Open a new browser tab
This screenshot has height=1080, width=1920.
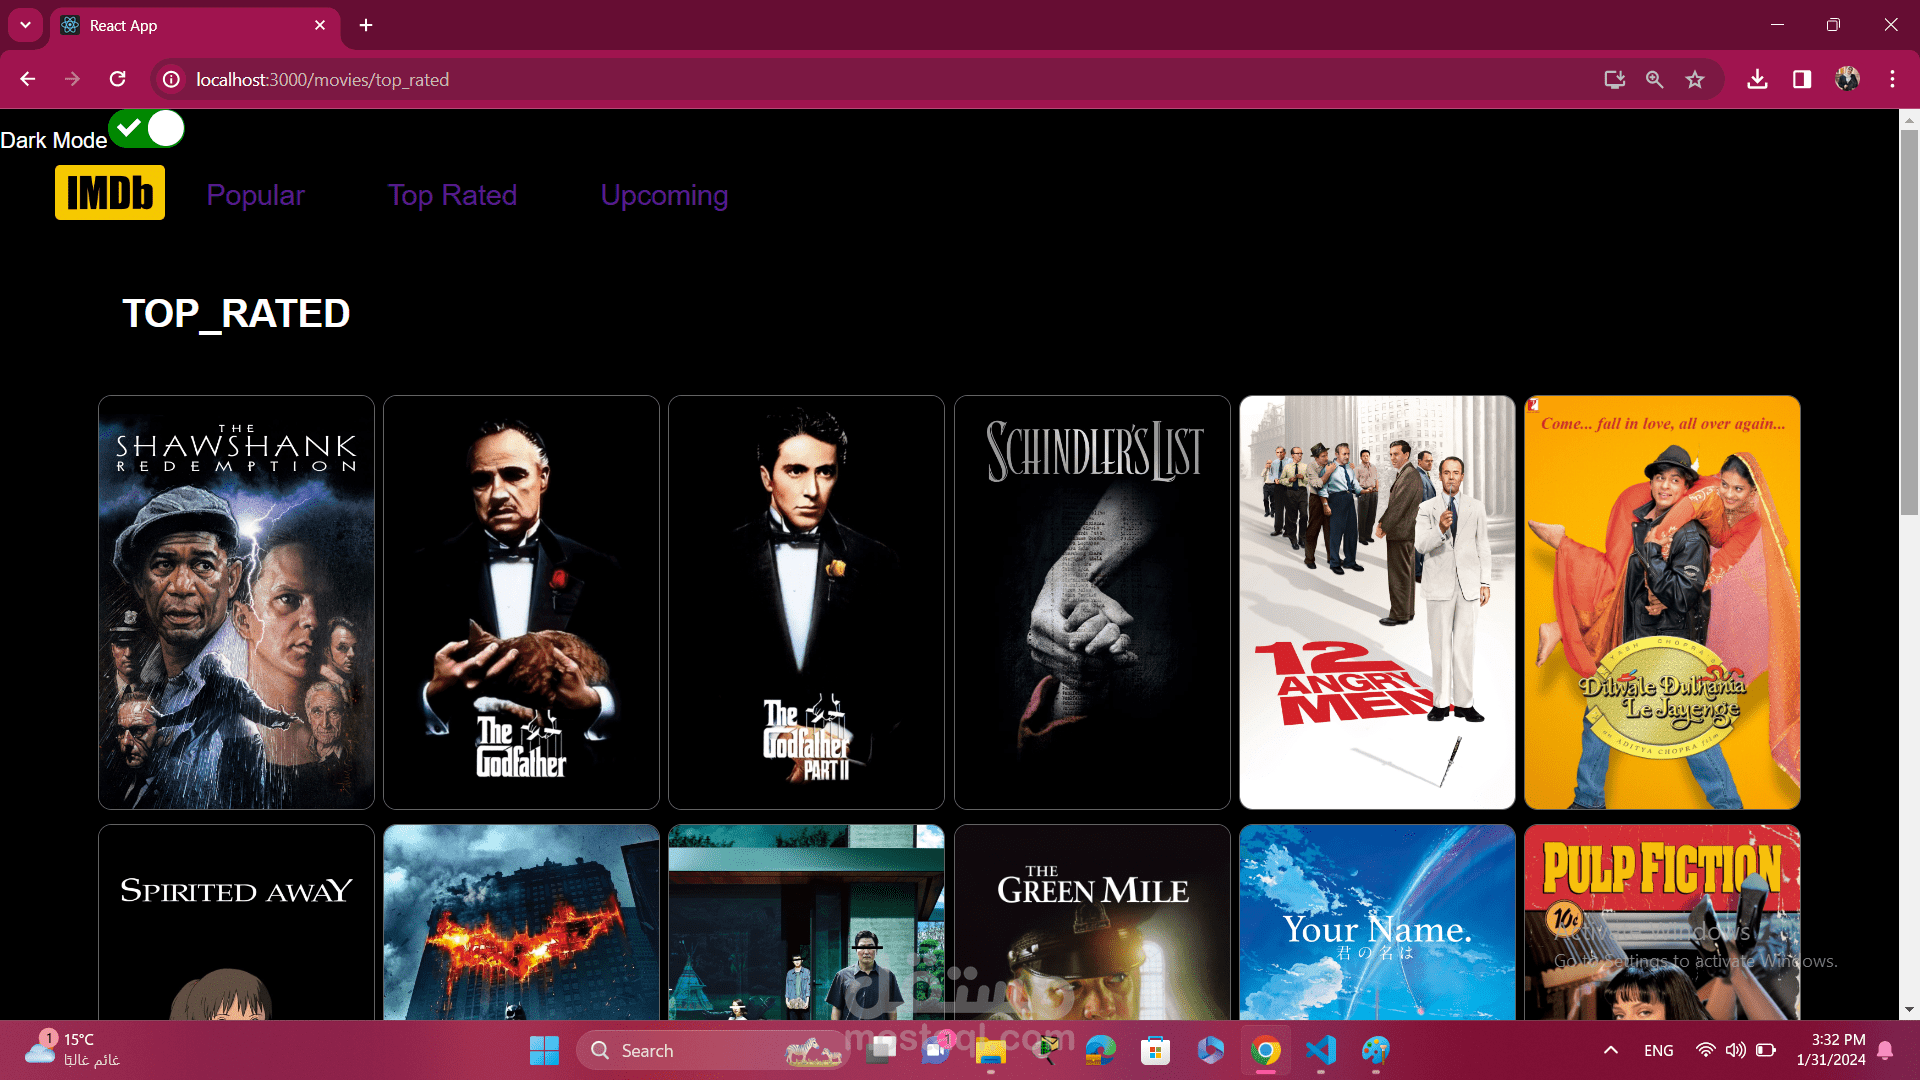click(366, 25)
